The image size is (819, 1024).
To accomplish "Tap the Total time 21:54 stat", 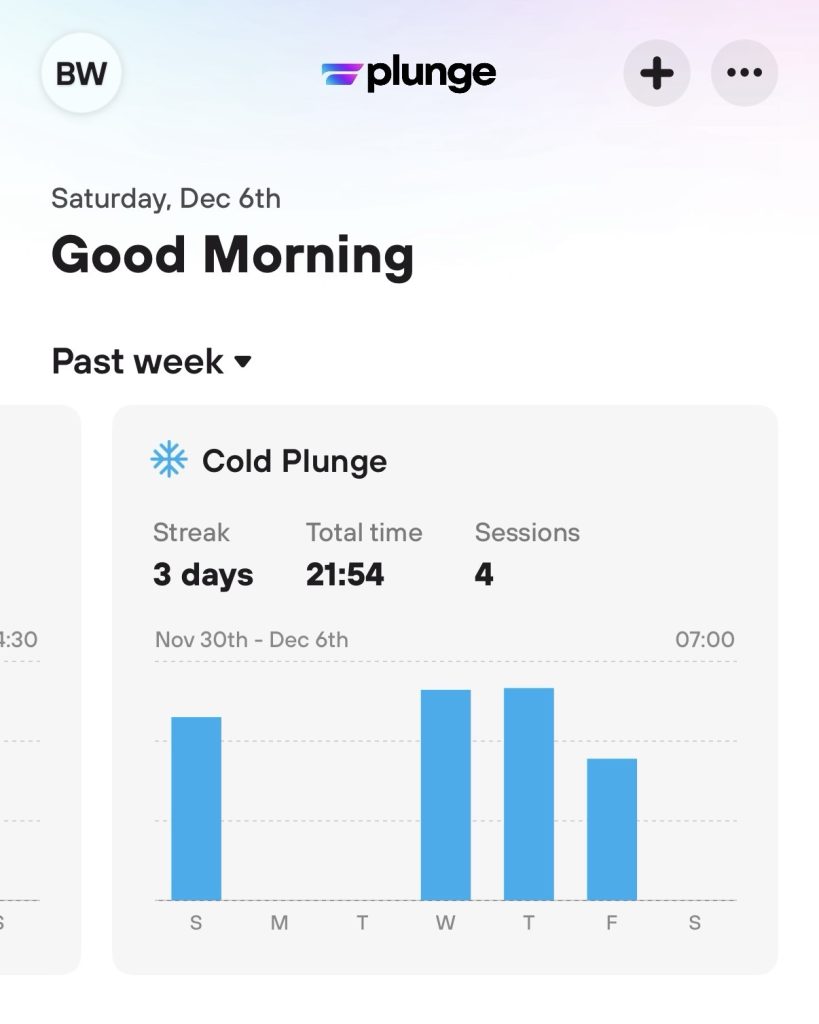I will [x=363, y=556].
